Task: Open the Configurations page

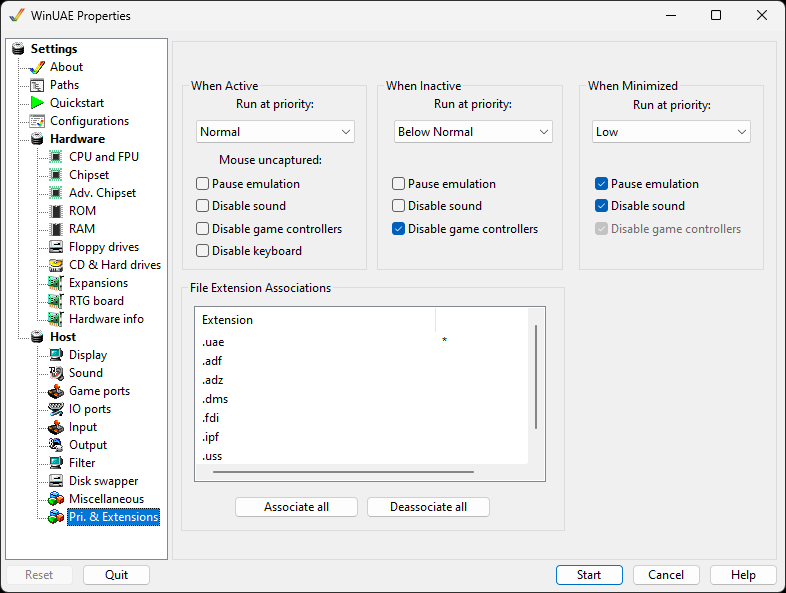Action: [x=89, y=121]
